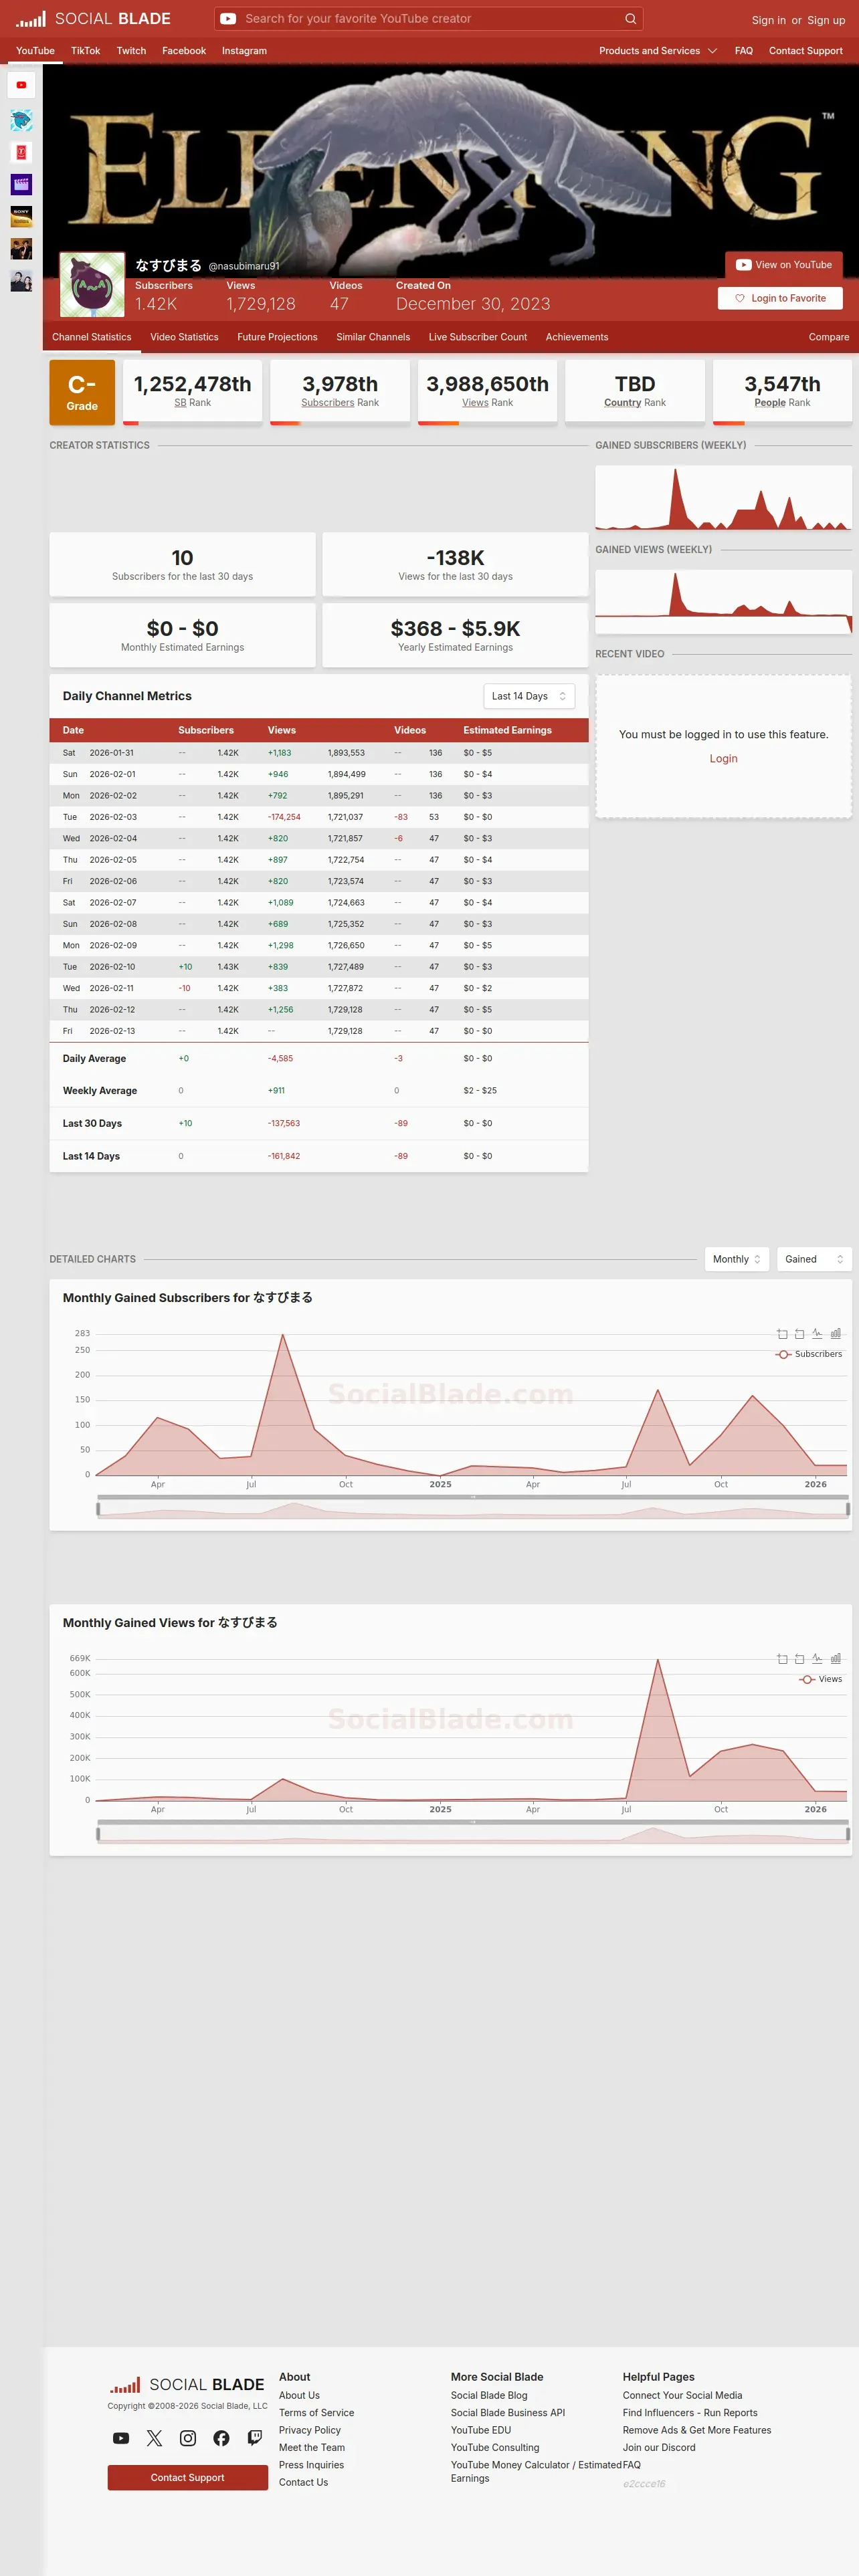Open the Terms of Service footer link

[316, 2413]
